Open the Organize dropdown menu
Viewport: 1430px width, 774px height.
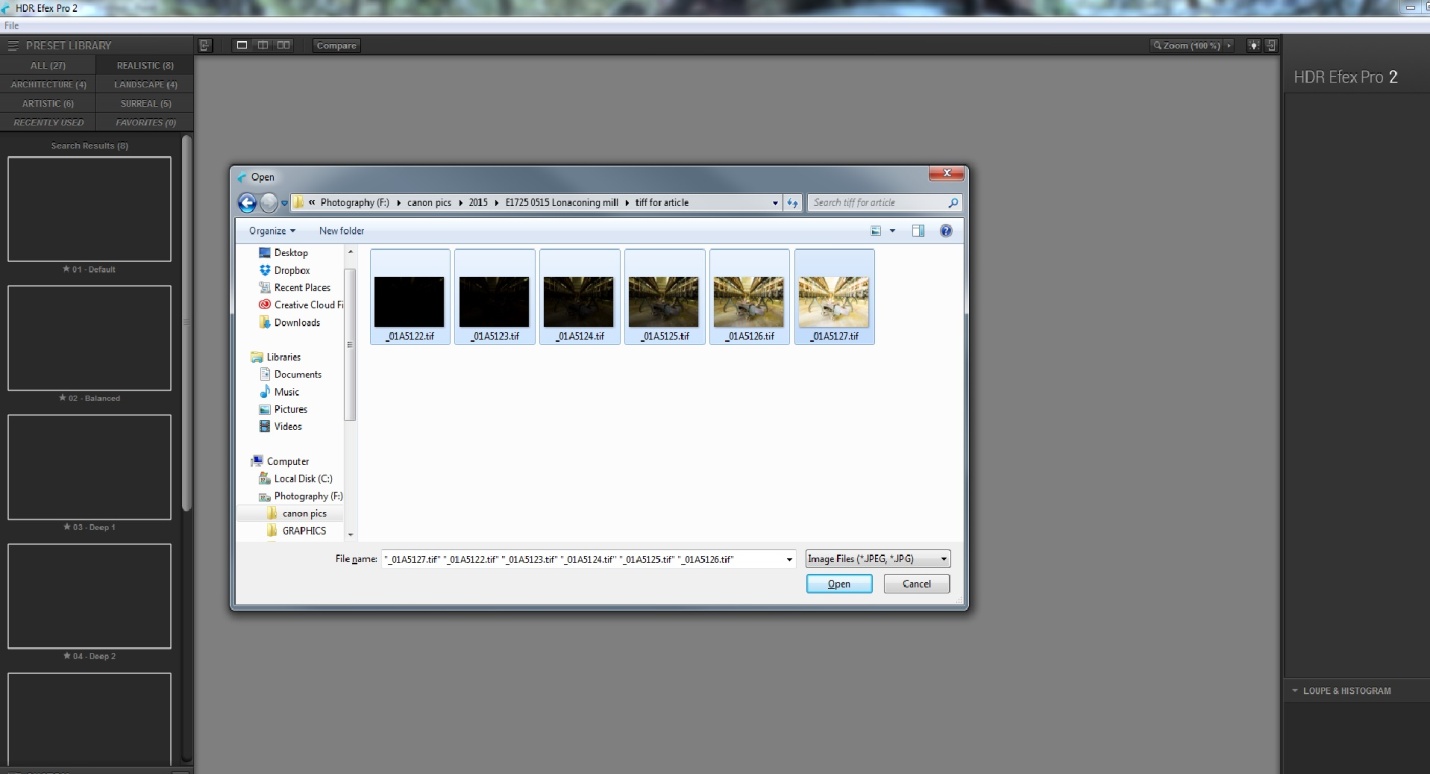(272, 231)
